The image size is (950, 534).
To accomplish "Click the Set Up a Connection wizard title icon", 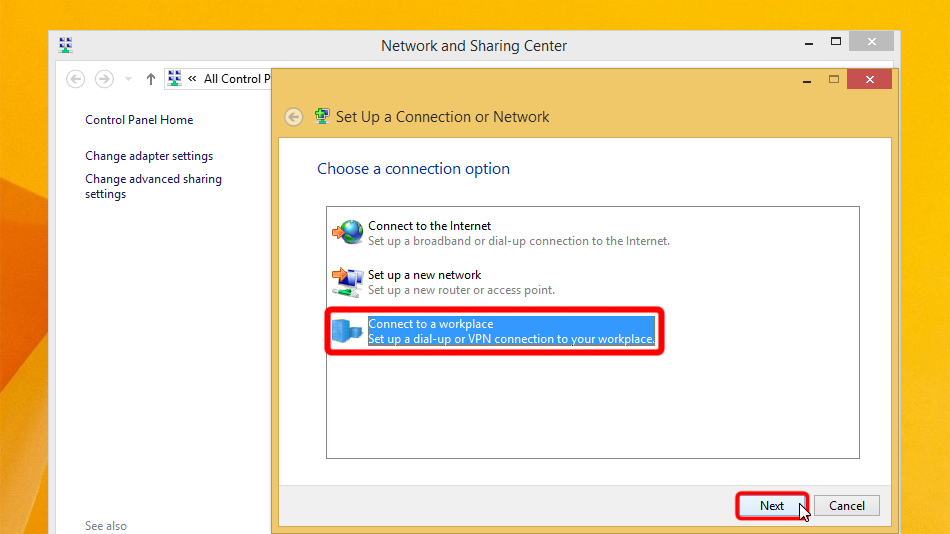I will point(322,116).
